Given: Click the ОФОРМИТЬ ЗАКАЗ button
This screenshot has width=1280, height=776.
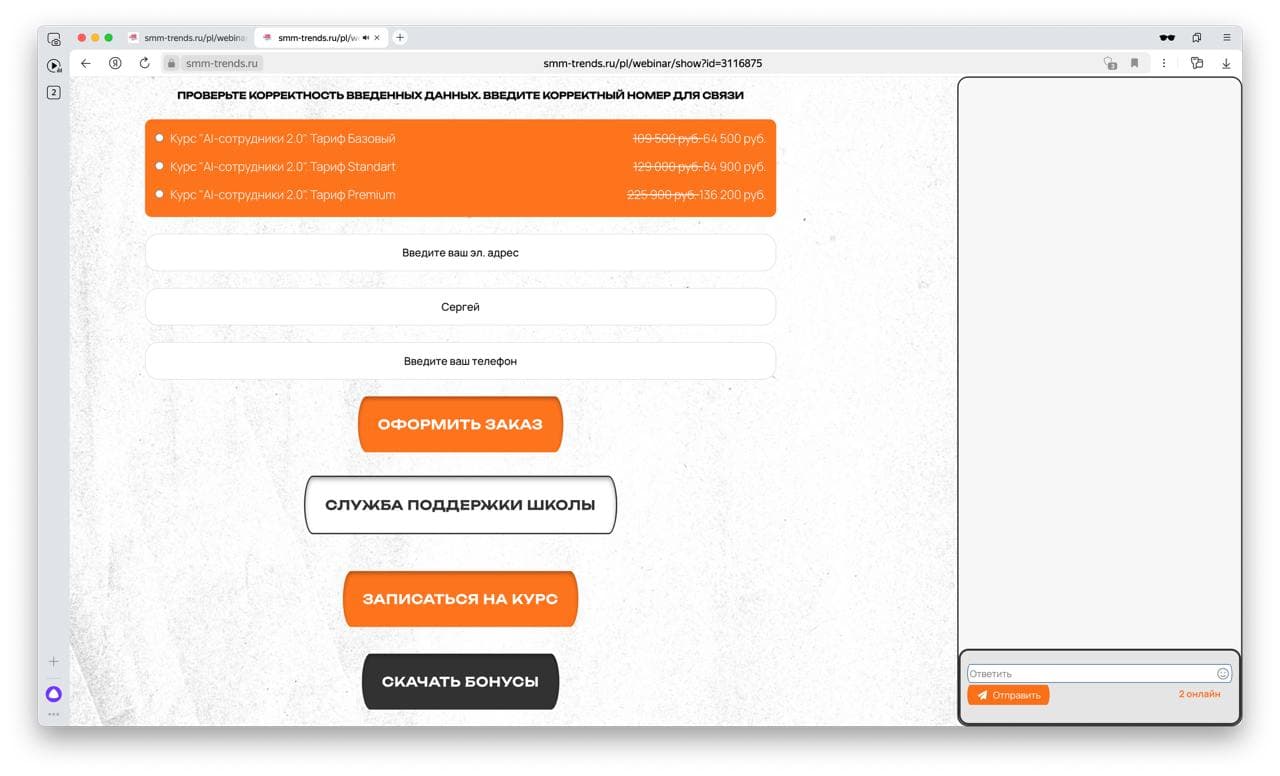Looking at the screenshot, I should (x=460, y=424).
